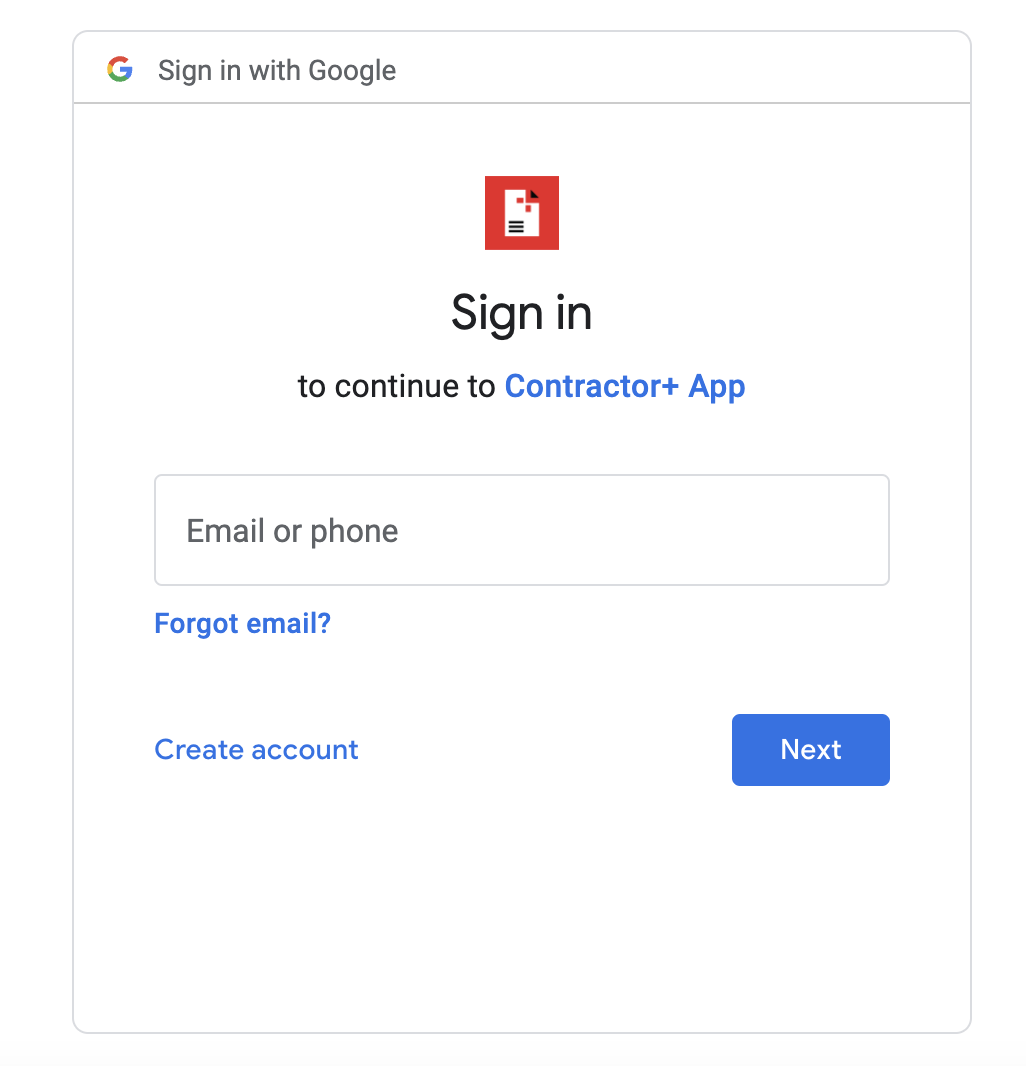This screenshot has width=1026, height=1066.
Task: Open the Forgot email? link
Action: click(x=243, y=623)
